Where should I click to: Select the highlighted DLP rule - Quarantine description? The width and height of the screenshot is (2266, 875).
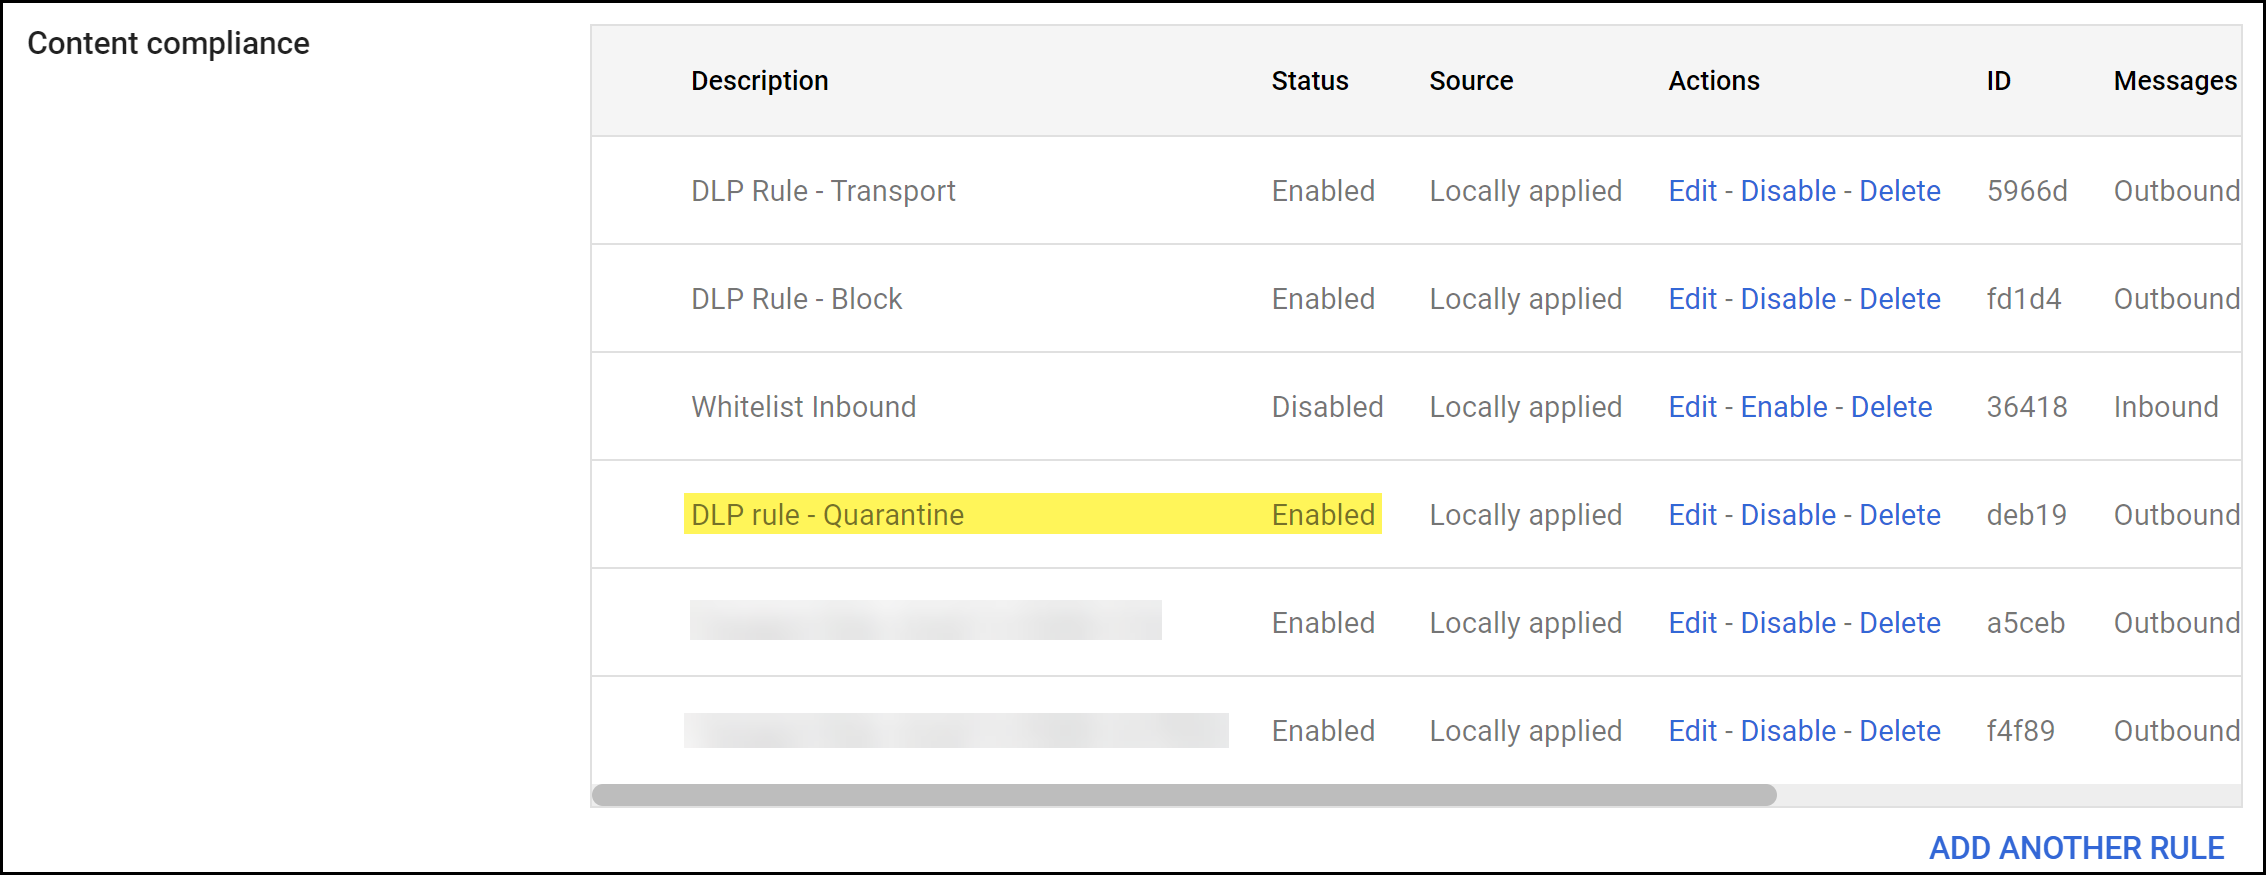click(827, 515)
